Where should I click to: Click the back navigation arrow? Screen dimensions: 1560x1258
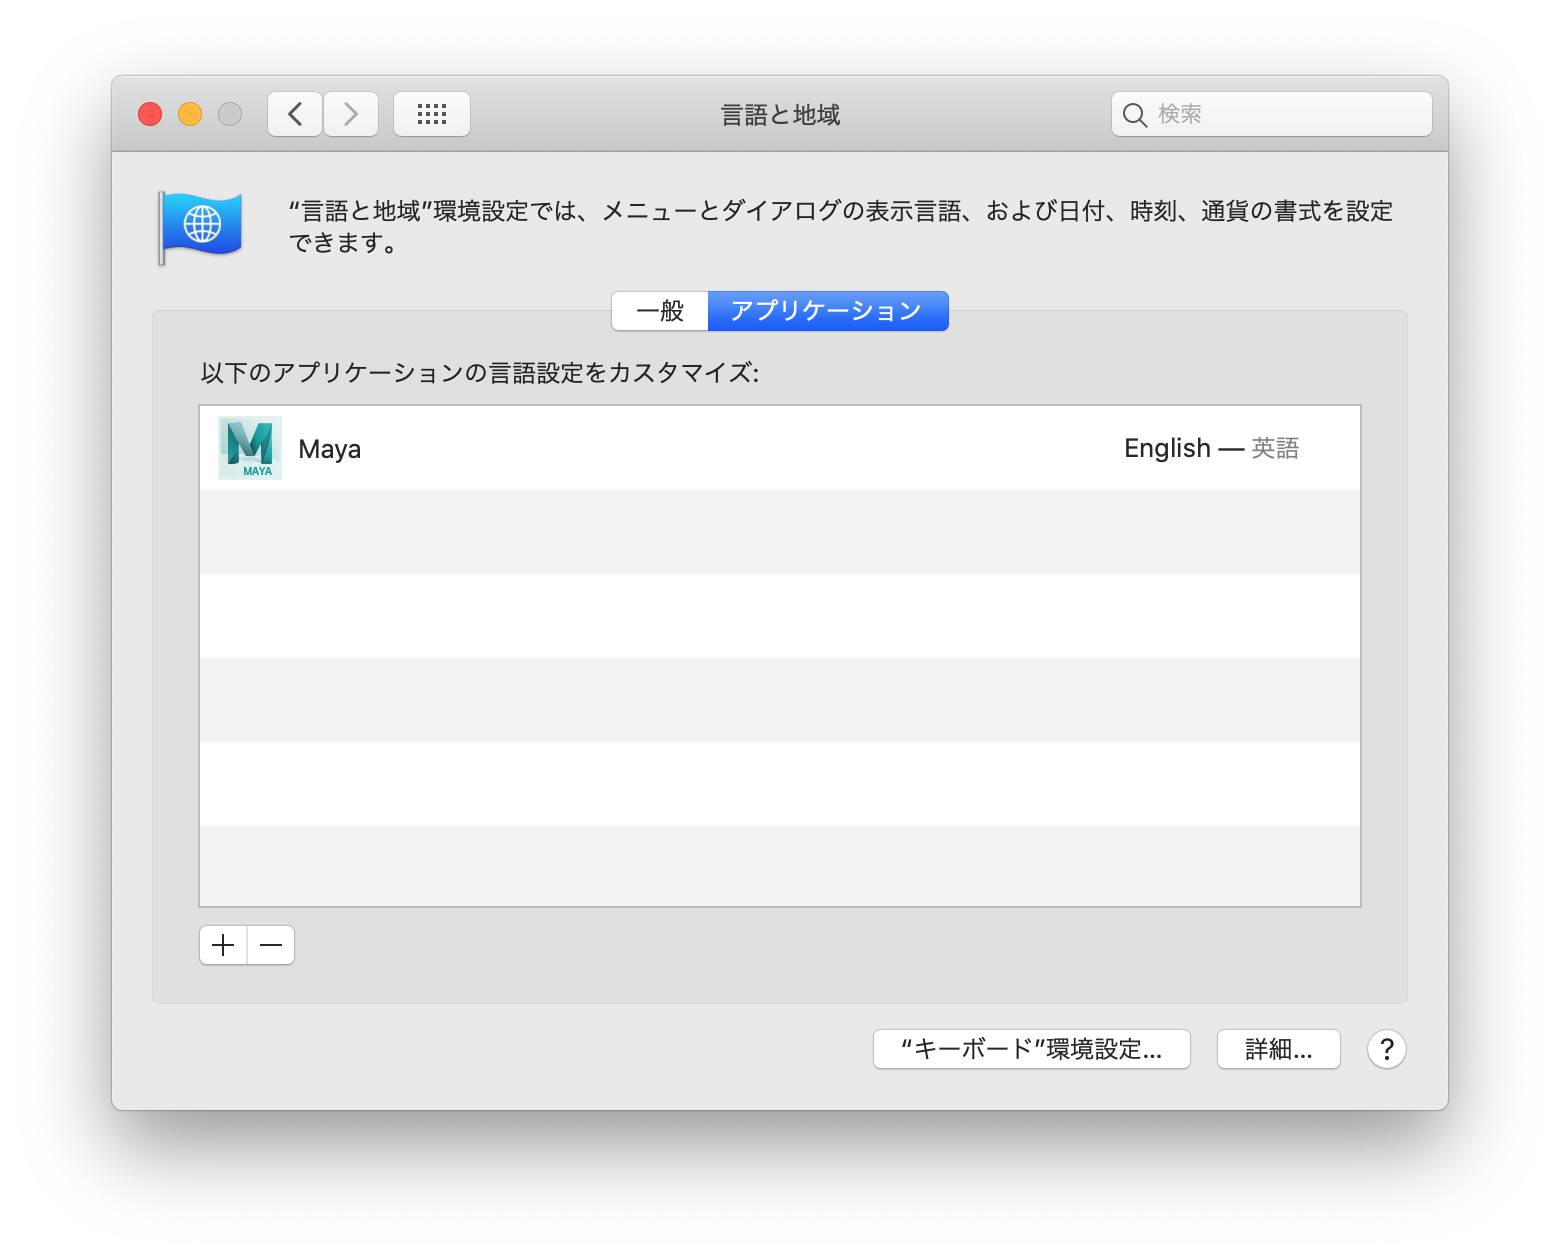[x=294, y=113]
